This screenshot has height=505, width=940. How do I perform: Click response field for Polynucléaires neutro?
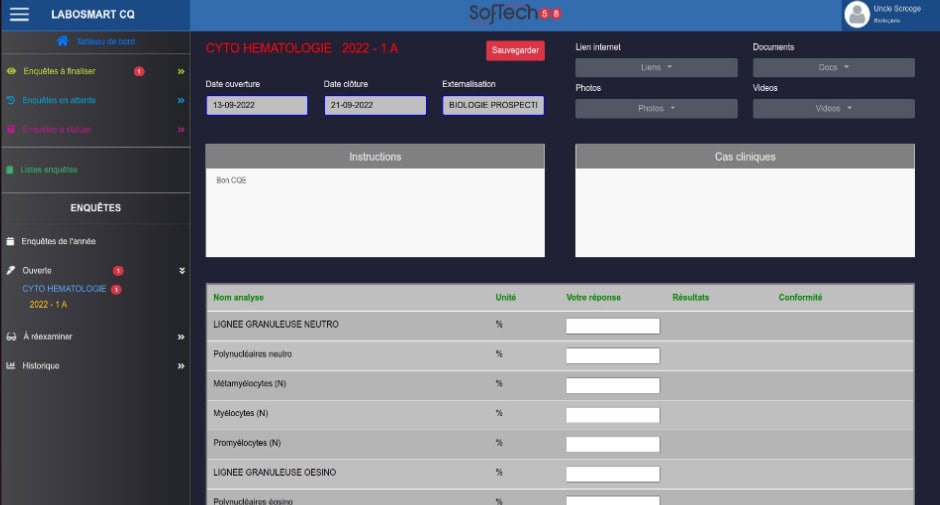tap(613, 356)
